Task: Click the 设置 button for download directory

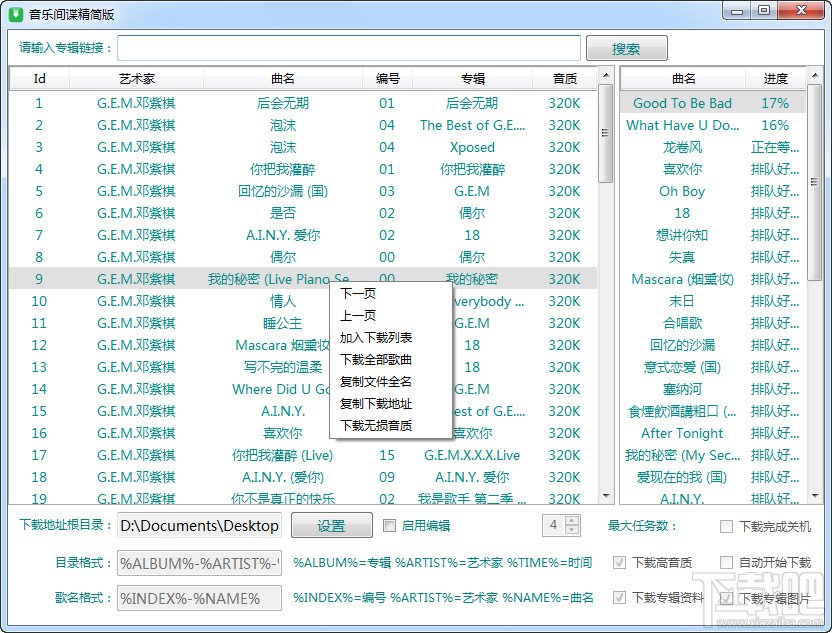Action: pos(332,526)
